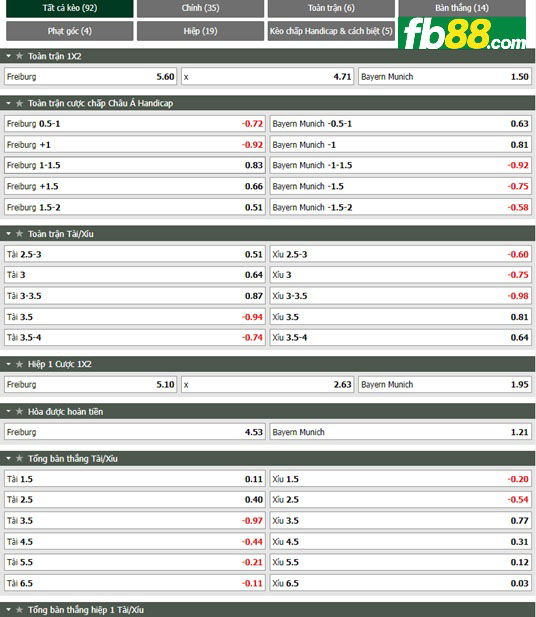Pick Bayern Munich -1-1.5 at -0.92

pyautogui.click(x=401, y=165)
